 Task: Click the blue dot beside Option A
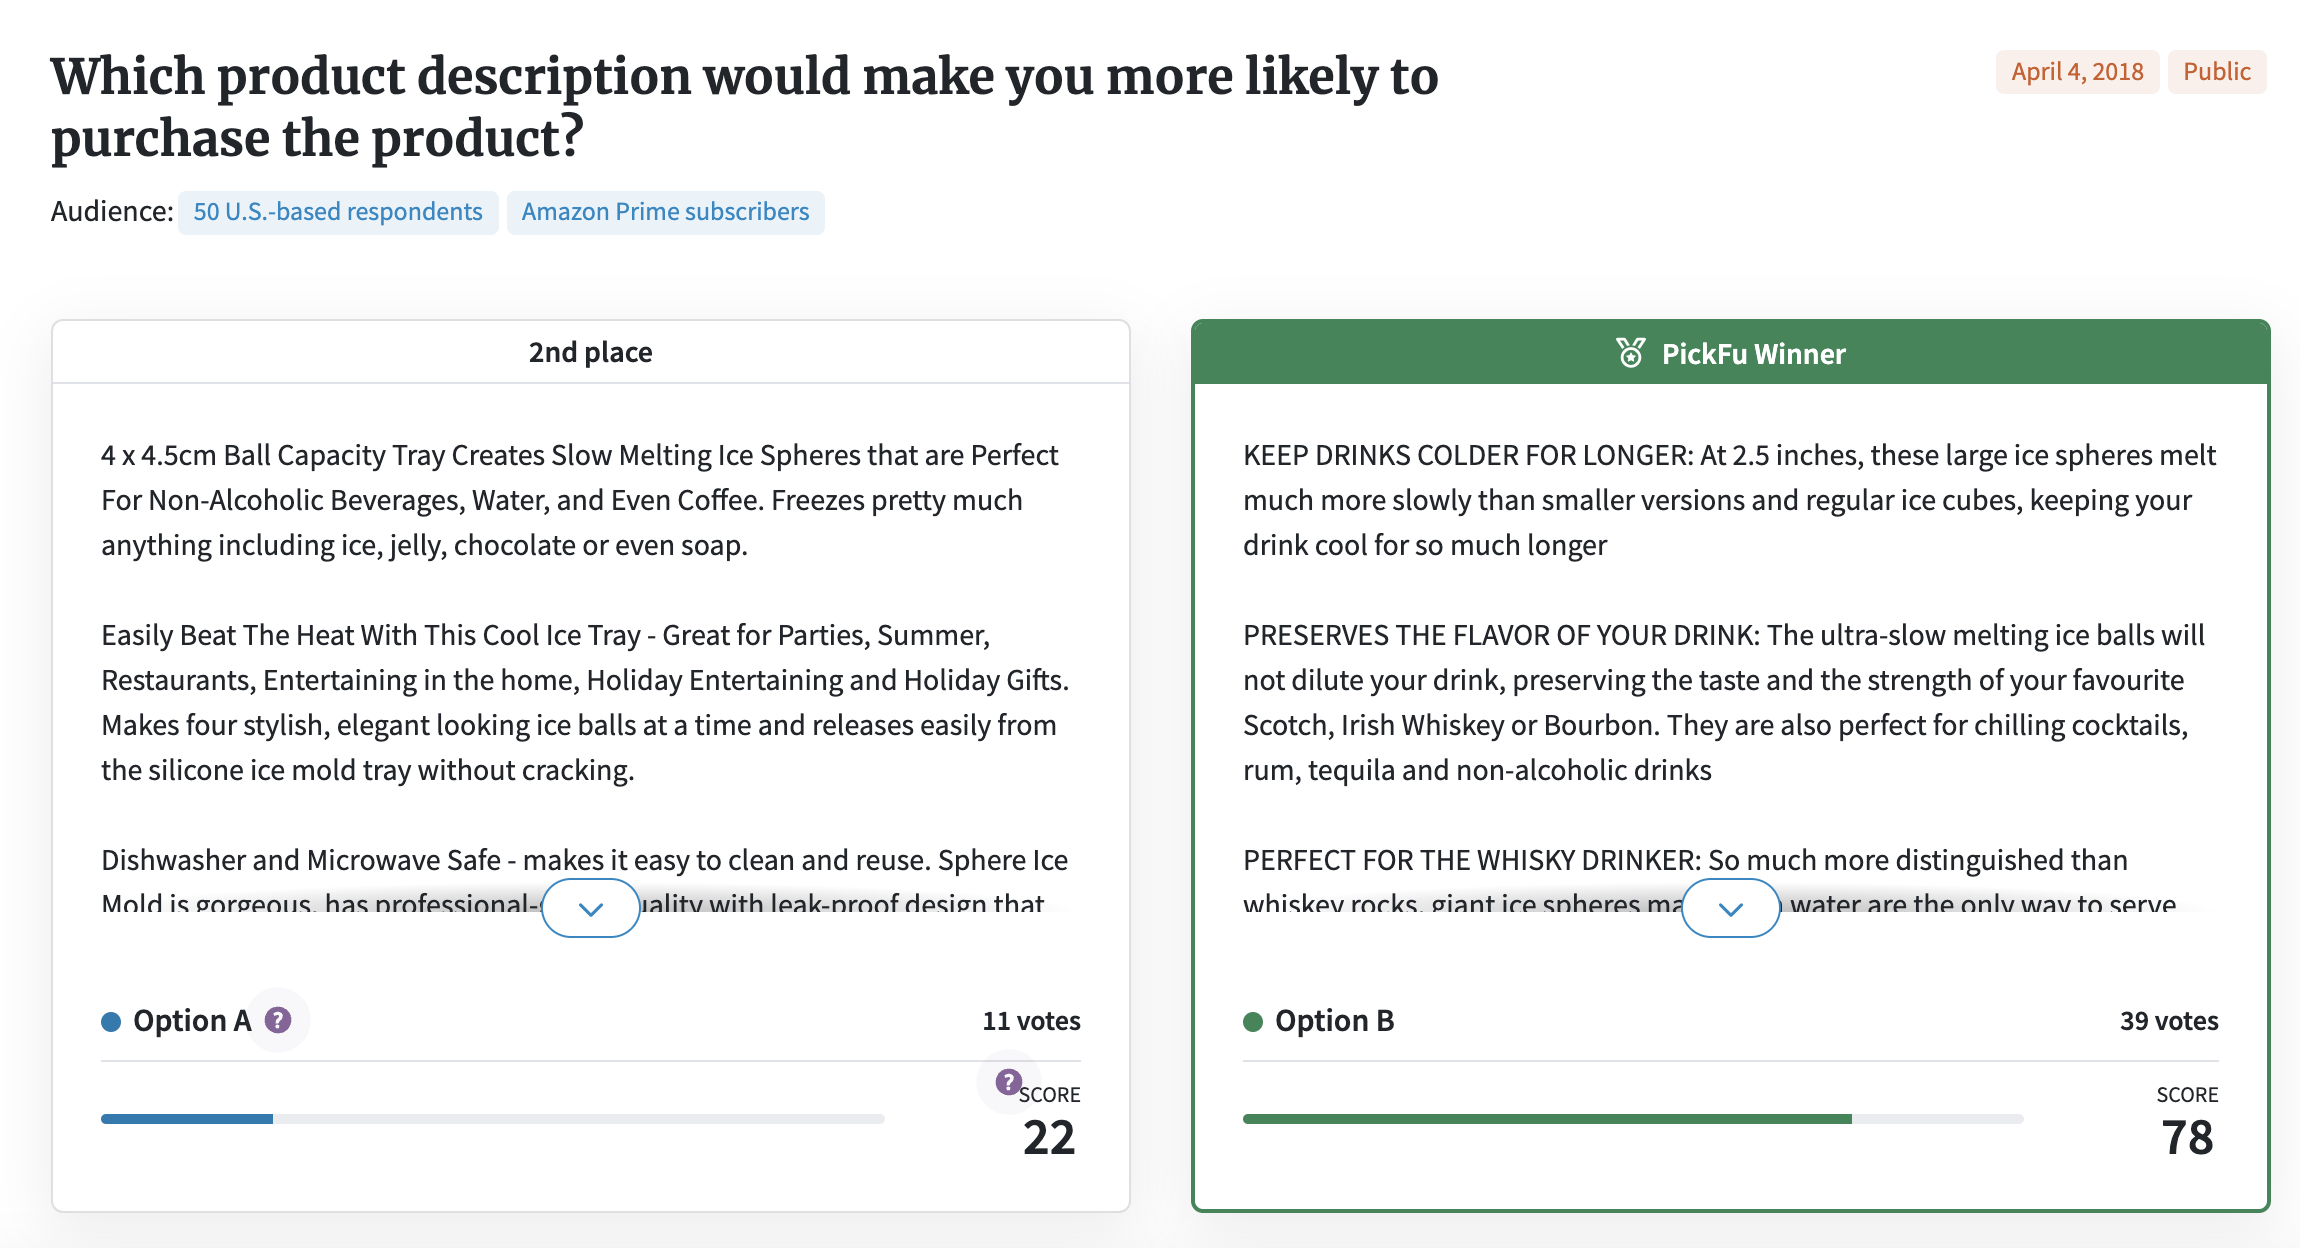pos(111,1021)
